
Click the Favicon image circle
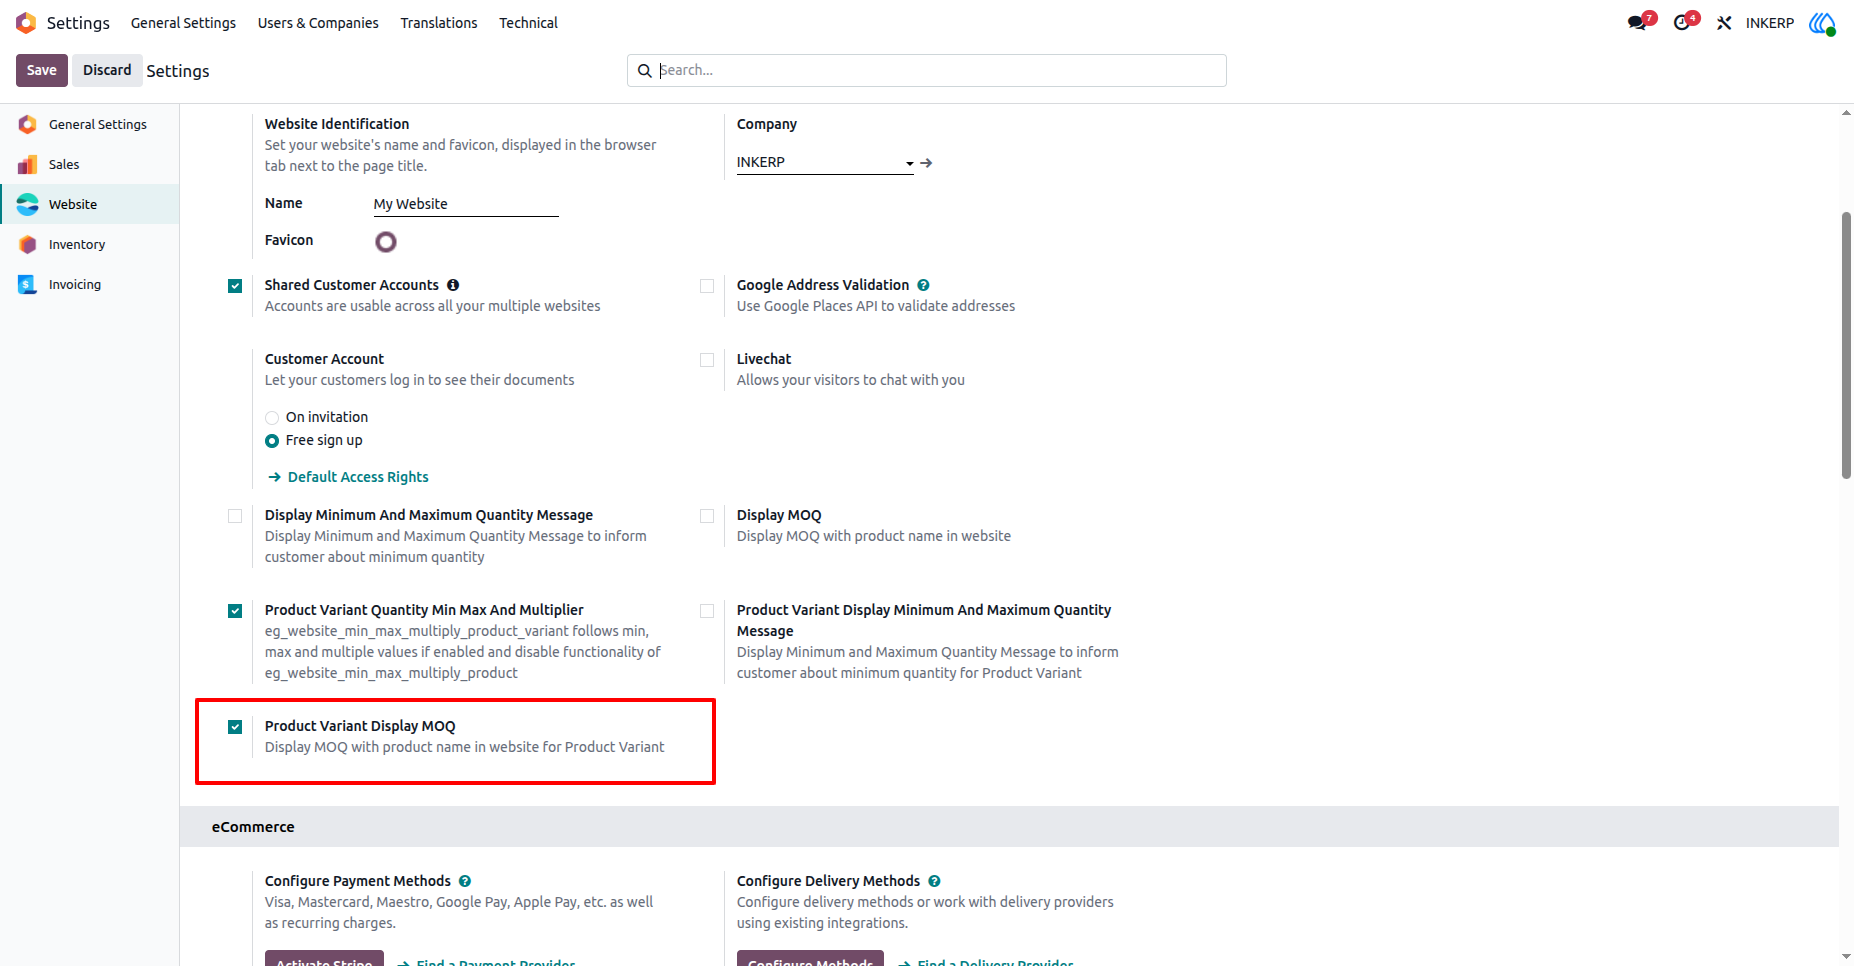click(x=386, y=242)
